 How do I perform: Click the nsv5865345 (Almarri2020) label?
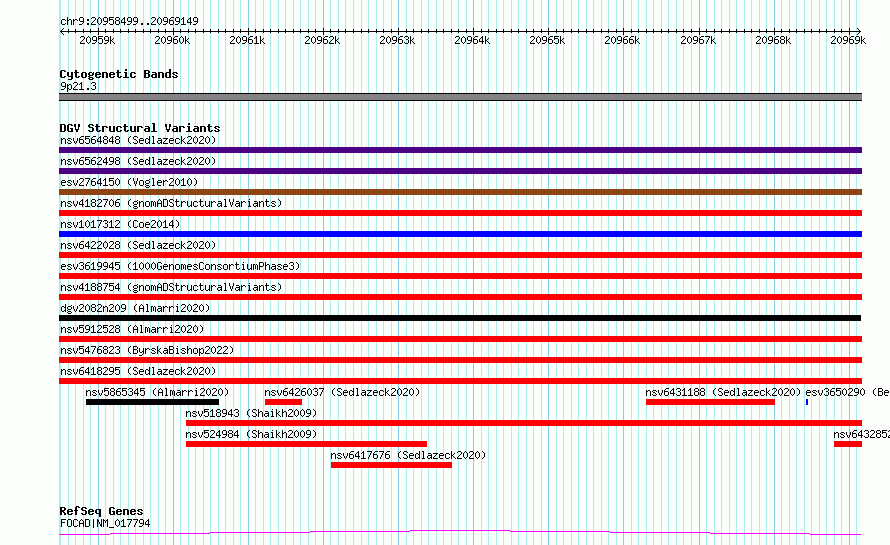(x=157, y=392)
